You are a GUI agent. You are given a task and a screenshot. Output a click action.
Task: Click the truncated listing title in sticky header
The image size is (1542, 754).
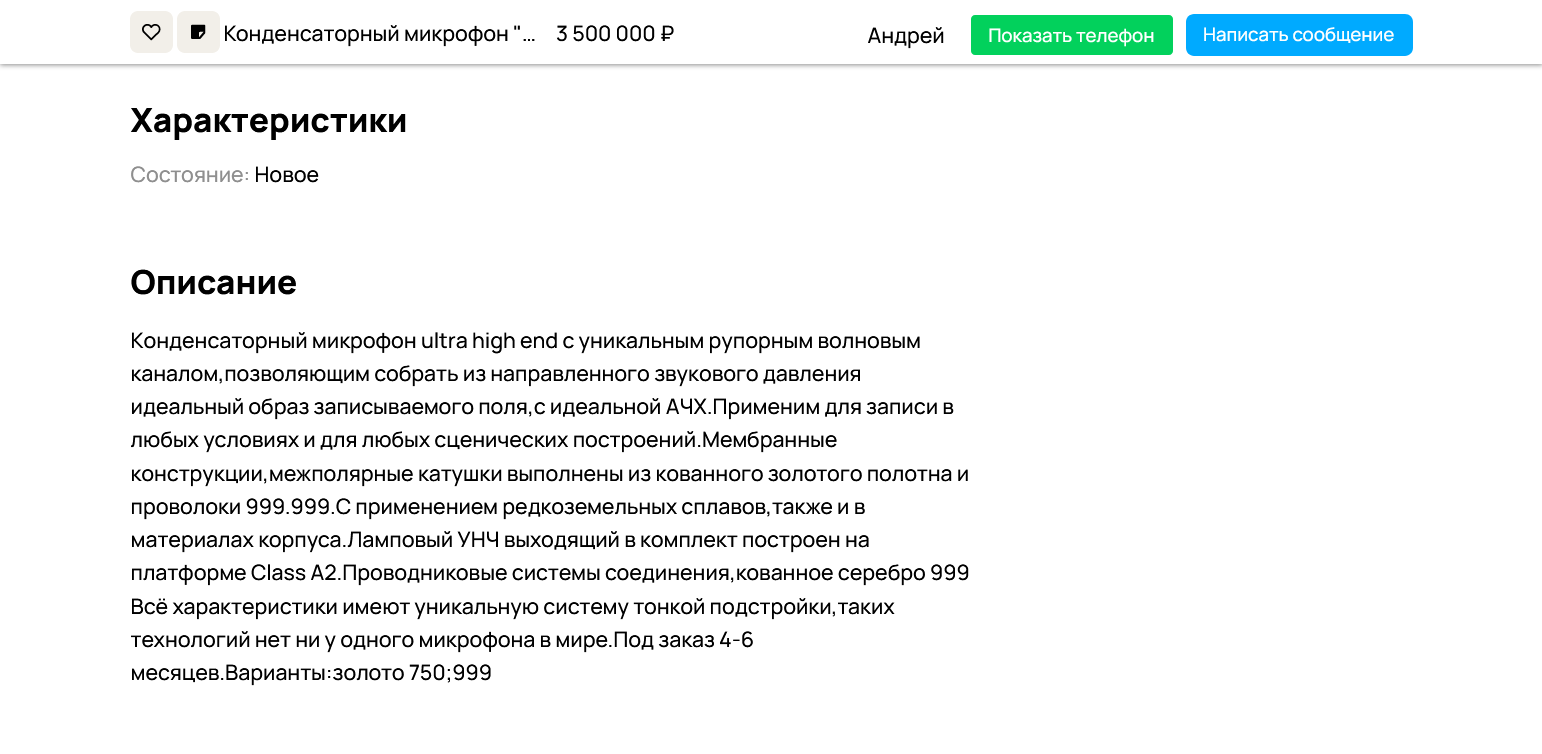pos(380,34)
